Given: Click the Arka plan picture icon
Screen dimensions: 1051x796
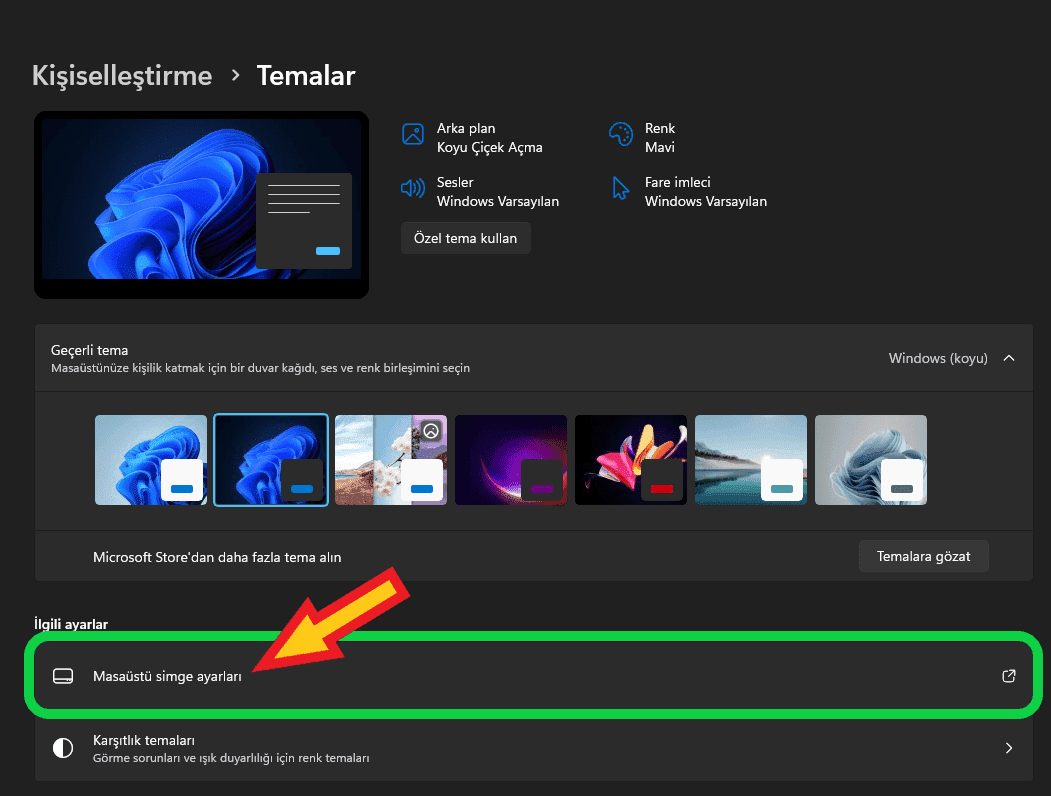Looking at the screenshot, I should (x=413, y=135).
